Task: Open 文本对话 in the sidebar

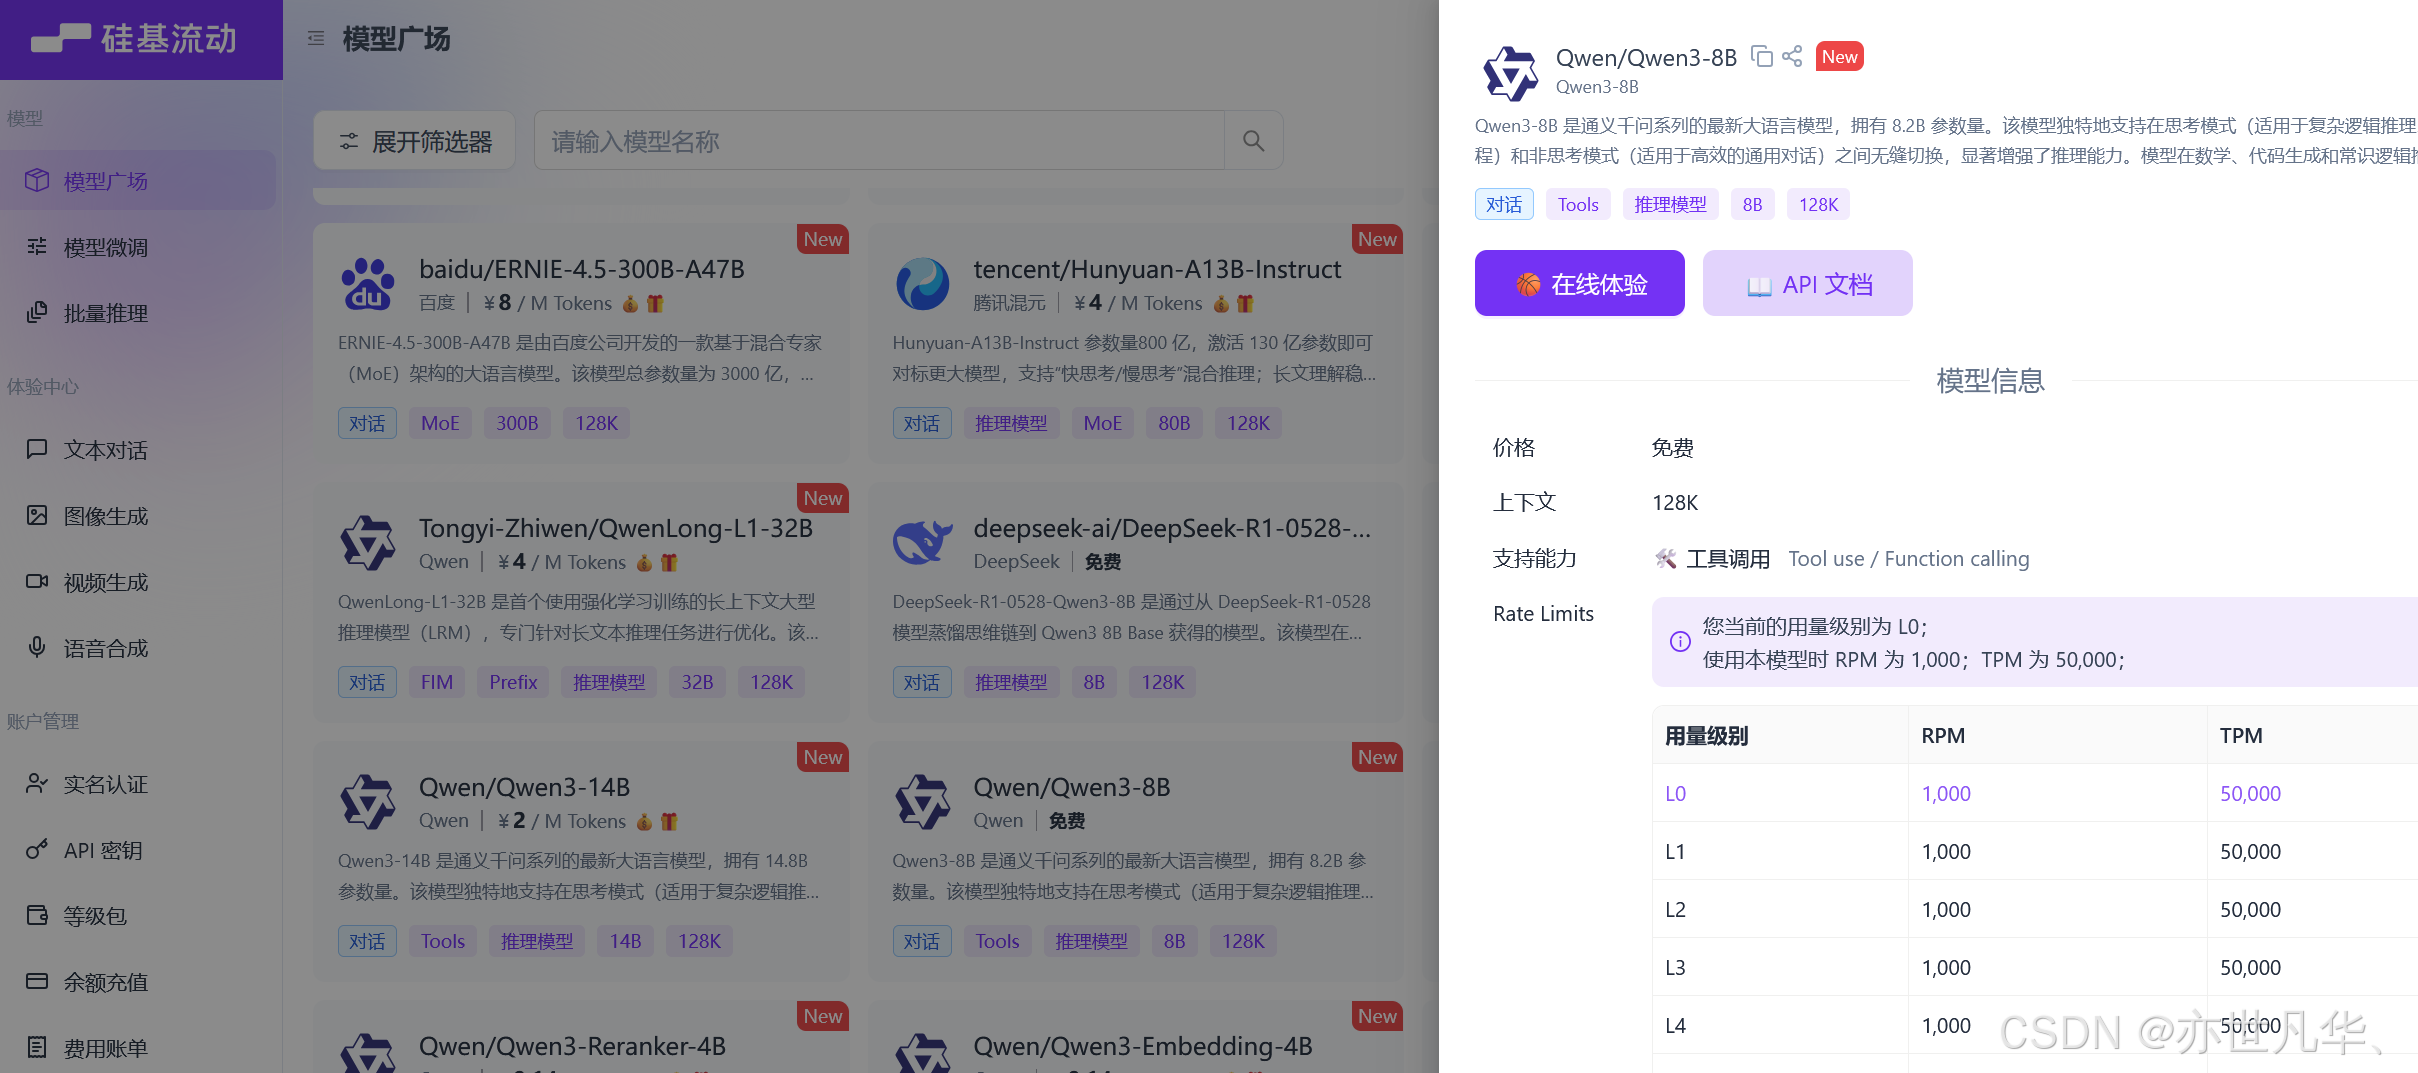Action: tap(138, 449)
